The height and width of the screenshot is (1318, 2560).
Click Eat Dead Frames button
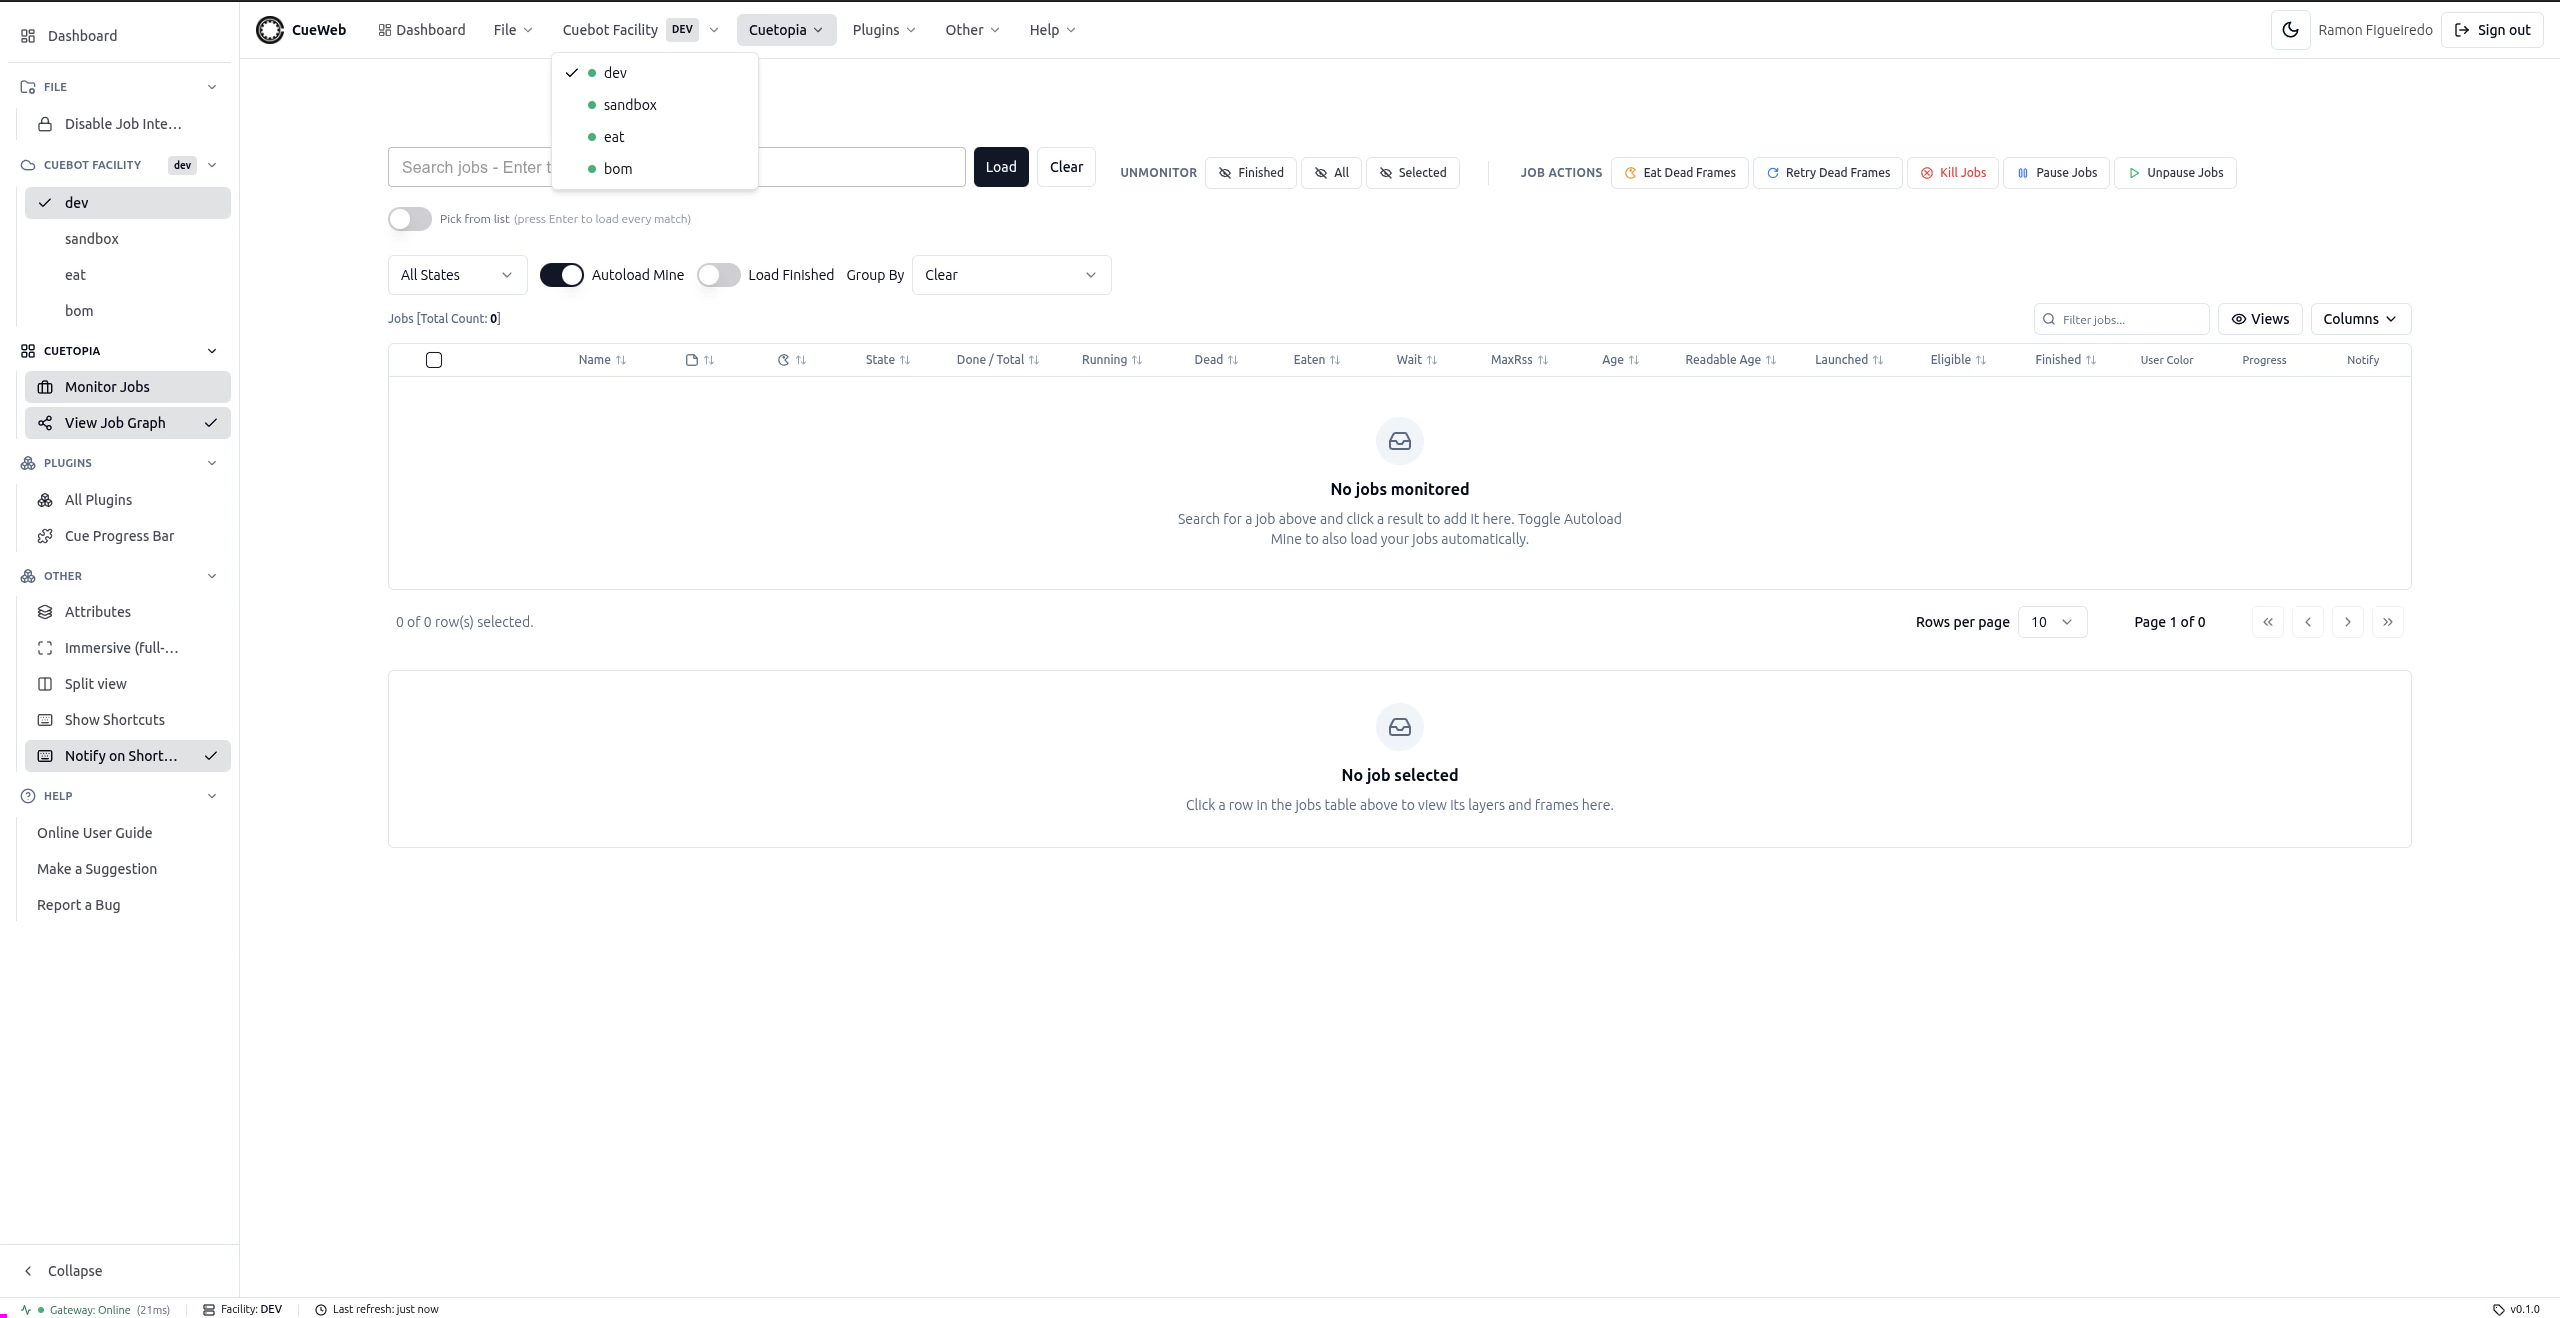pos(1680,173)
